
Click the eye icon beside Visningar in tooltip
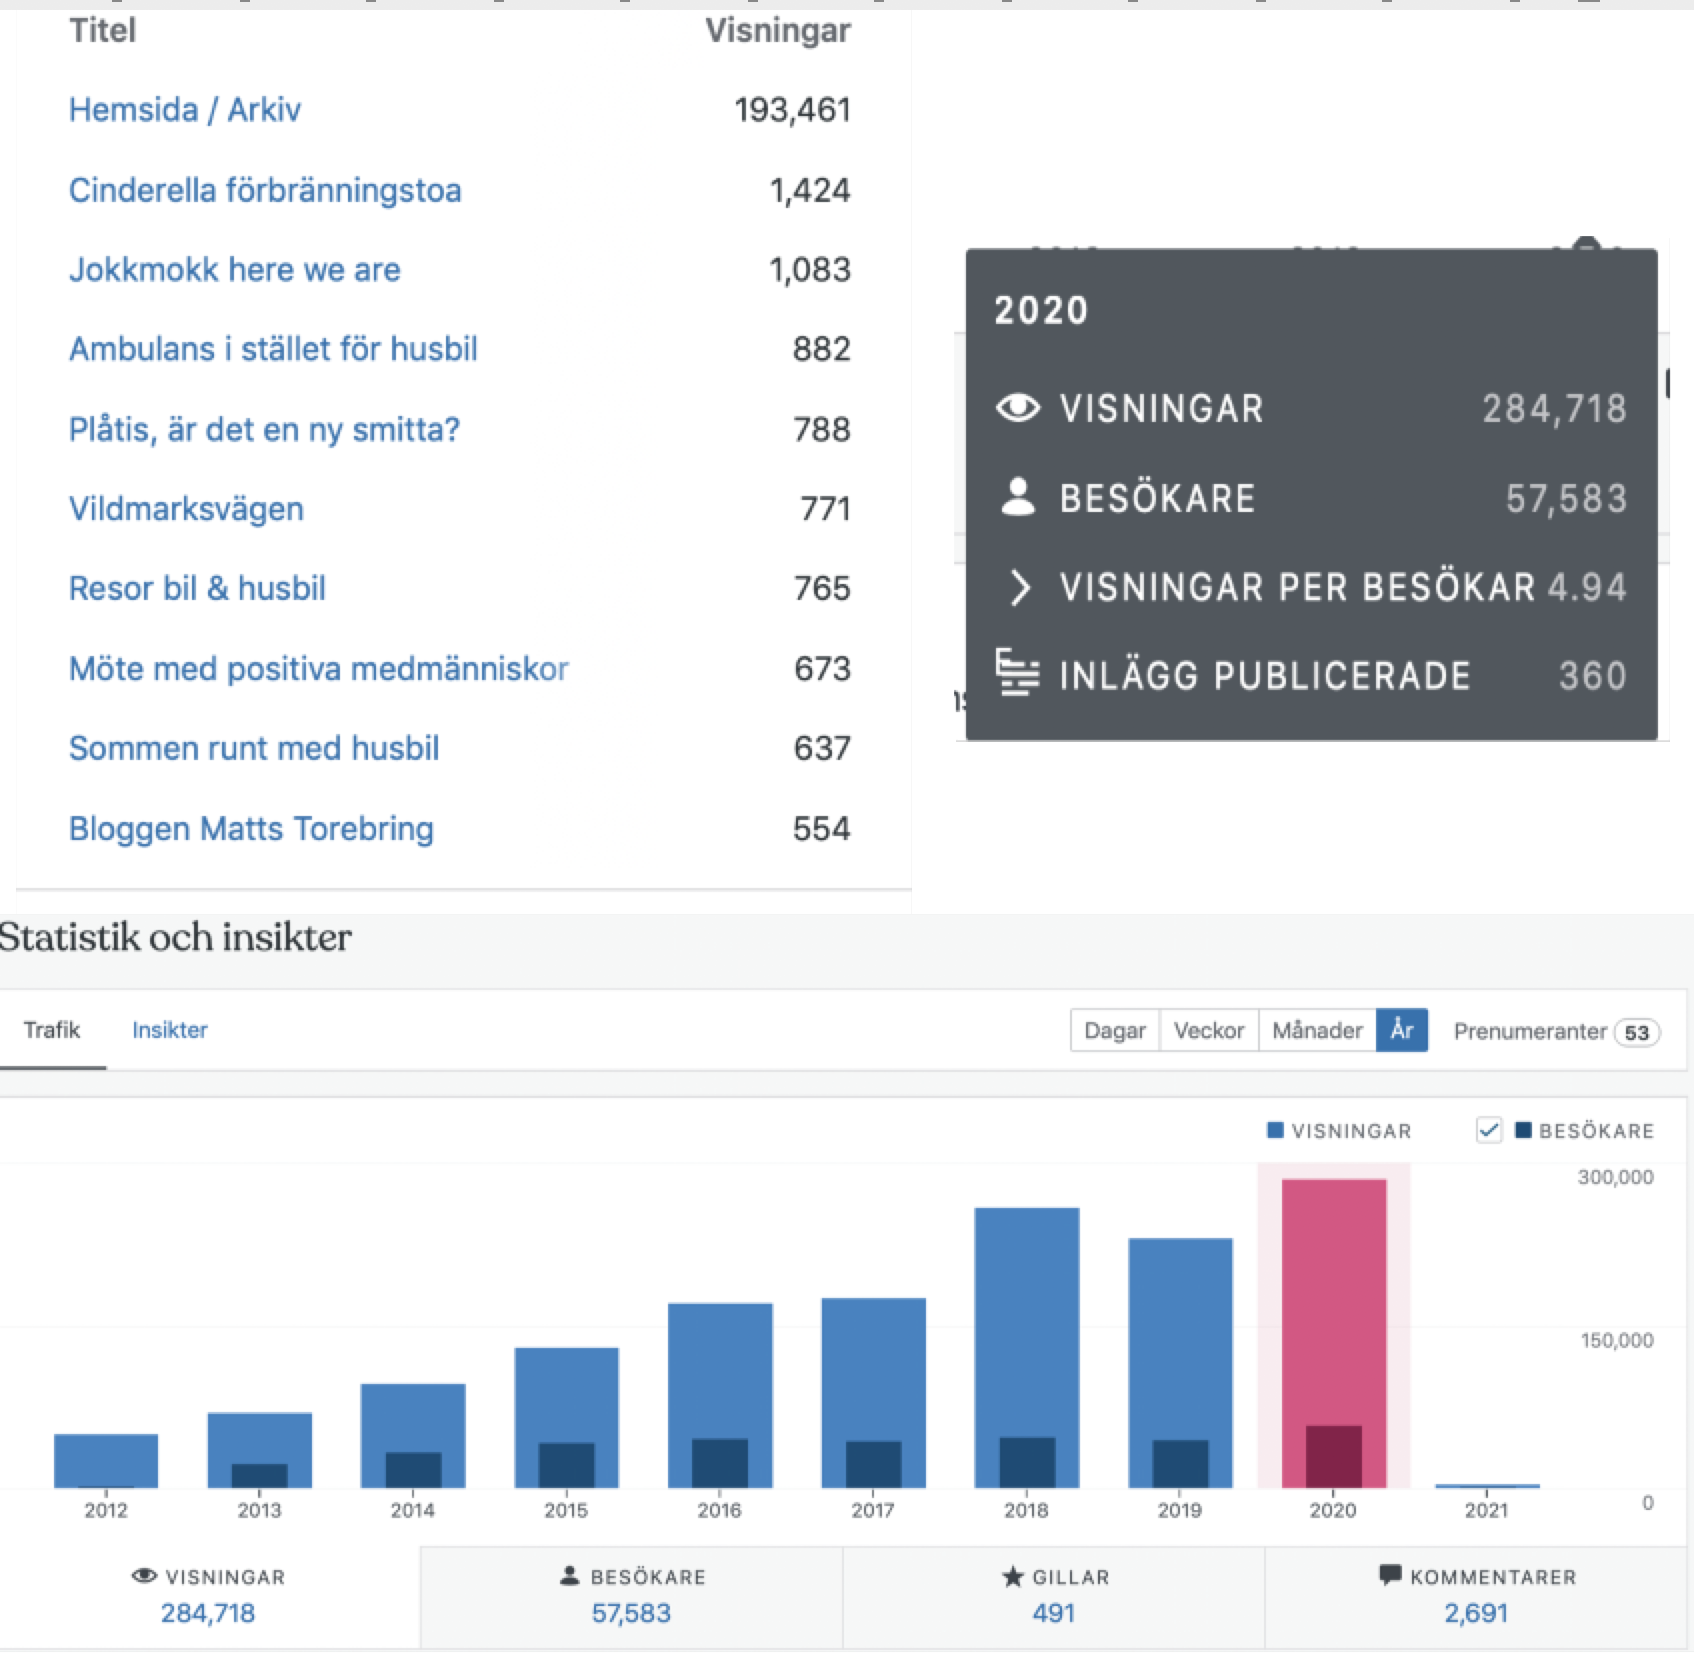click(1018, 408)
